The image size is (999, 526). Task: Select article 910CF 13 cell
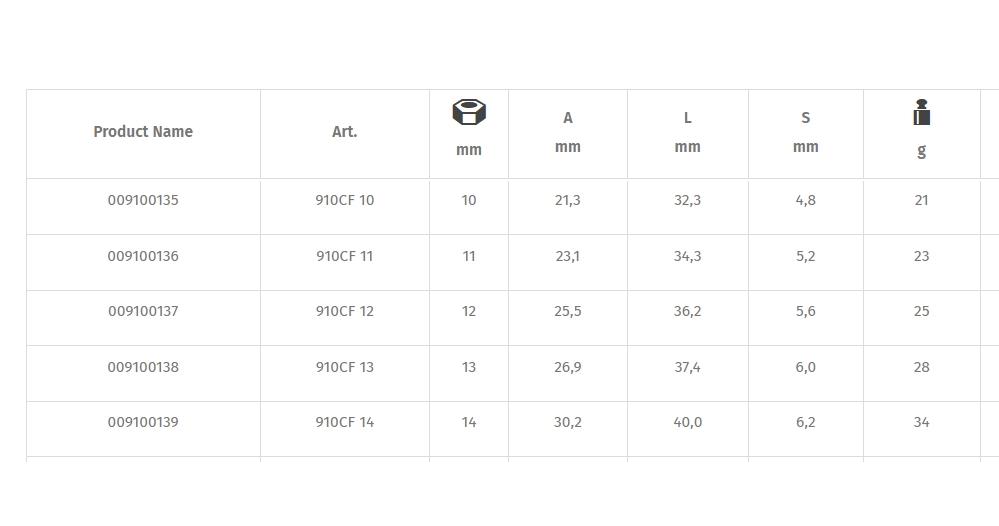pos(344,367)
